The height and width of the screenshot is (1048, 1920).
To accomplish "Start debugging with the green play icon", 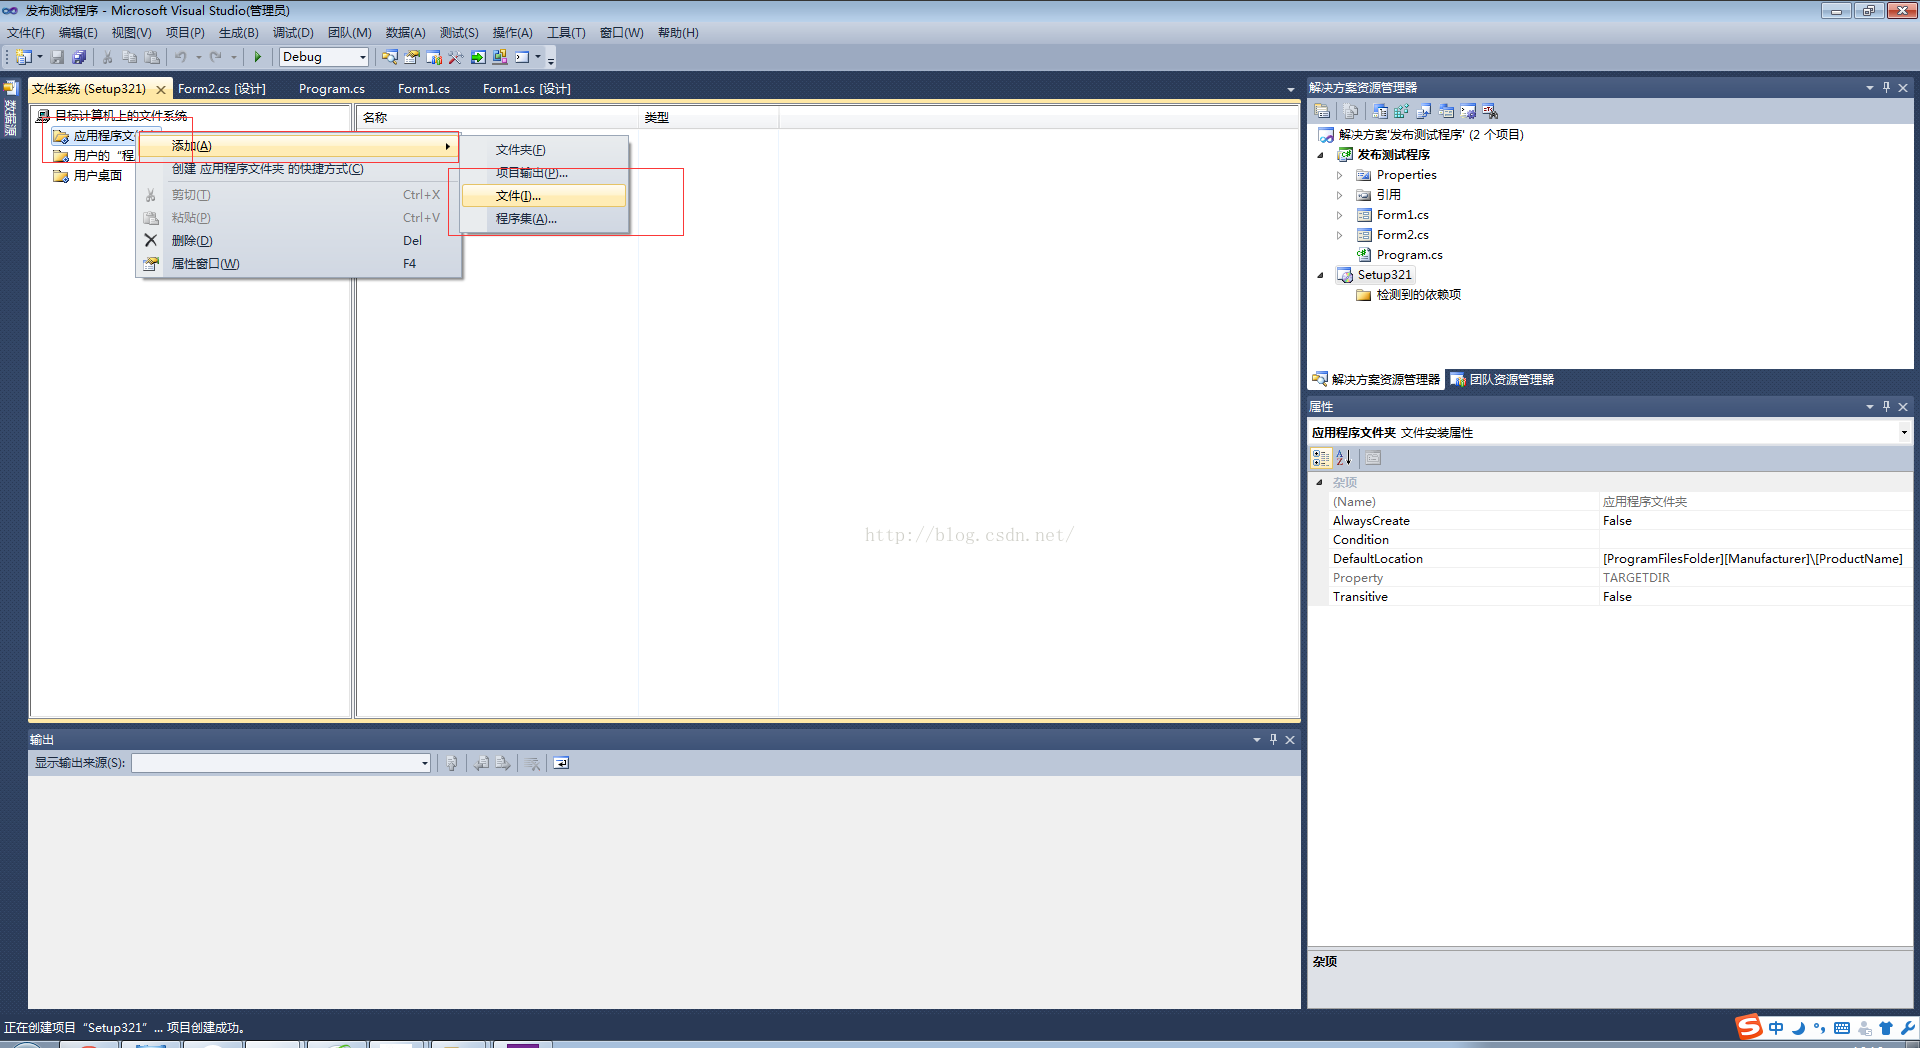I will (x=258, y=57).
